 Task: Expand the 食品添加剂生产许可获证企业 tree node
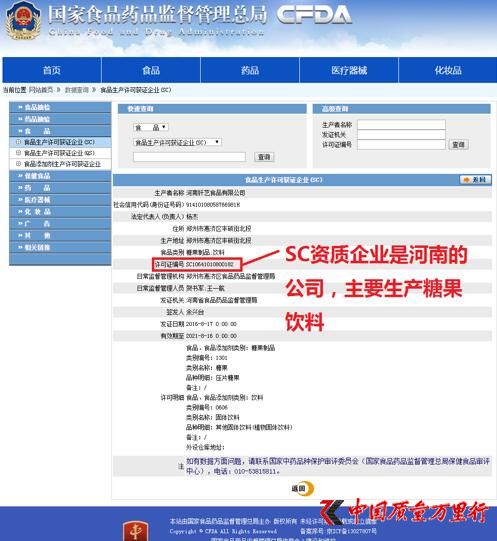(x=19, y=164)
